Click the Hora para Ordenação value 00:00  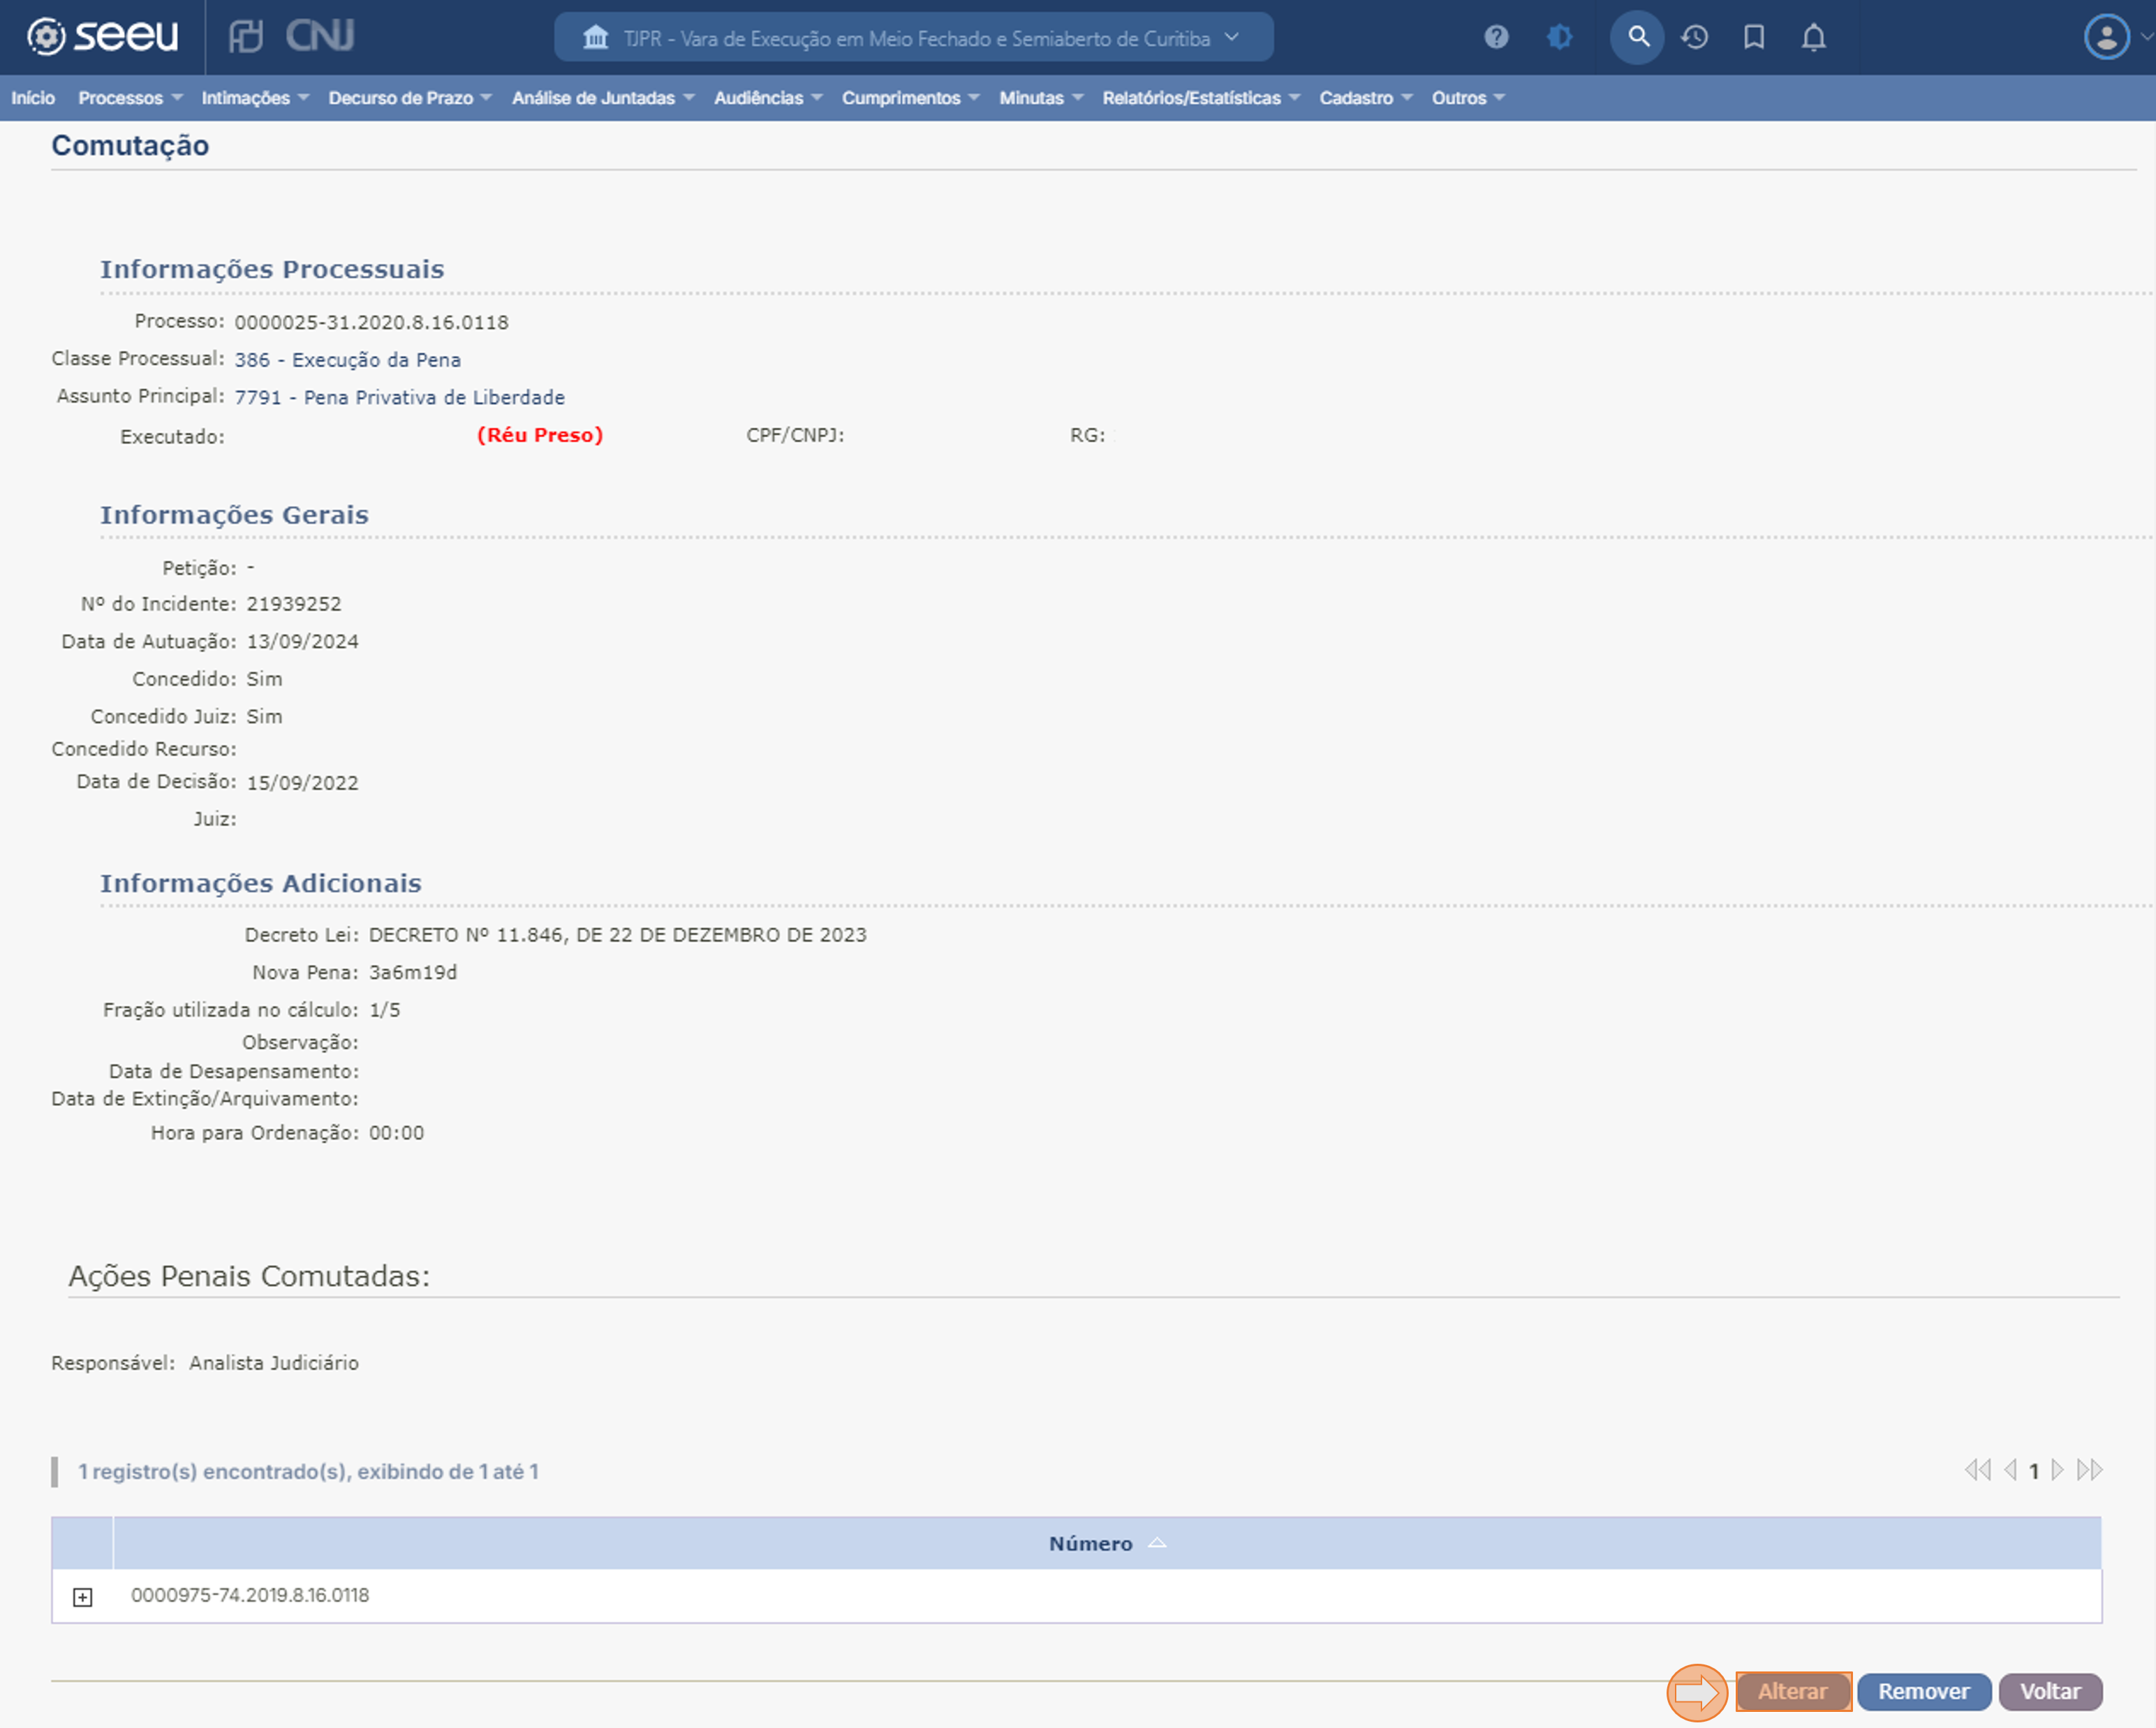pyautogui.click(x=397, y=1133)
